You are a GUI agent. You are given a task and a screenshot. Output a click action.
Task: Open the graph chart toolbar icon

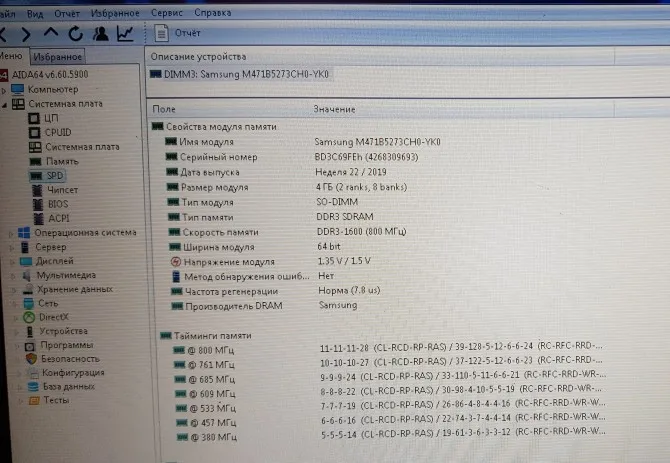point(125,34)
